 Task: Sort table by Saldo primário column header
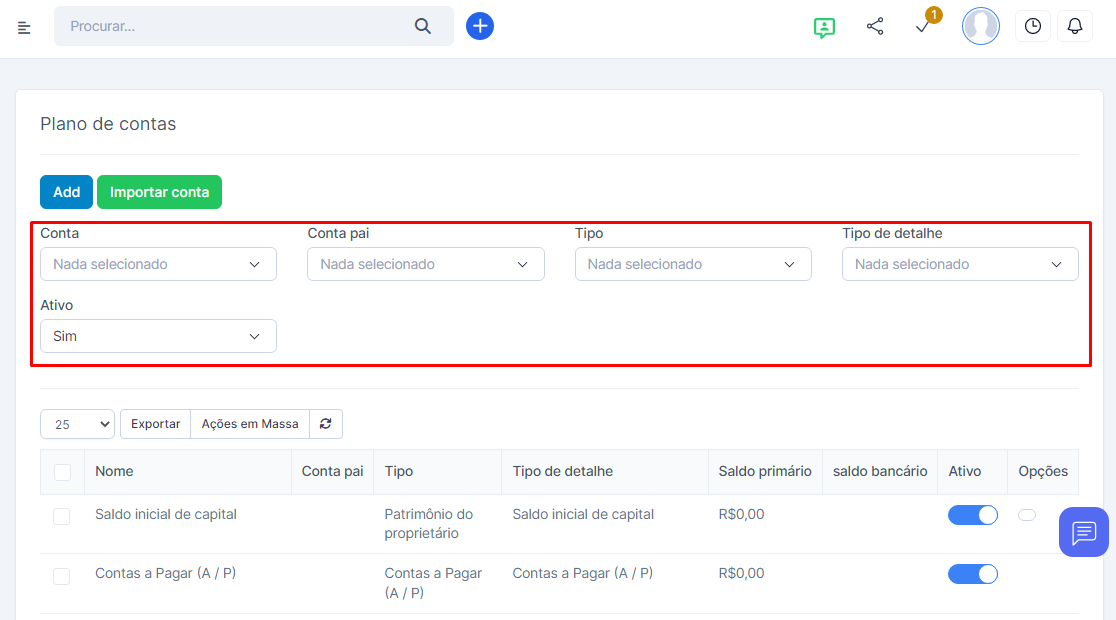pyautogui.click(x=765, y=471)
